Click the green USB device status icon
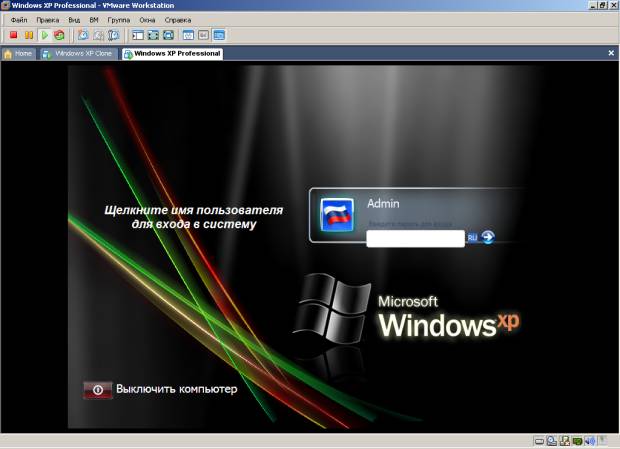620x449 pixels. tap(577, 441)
